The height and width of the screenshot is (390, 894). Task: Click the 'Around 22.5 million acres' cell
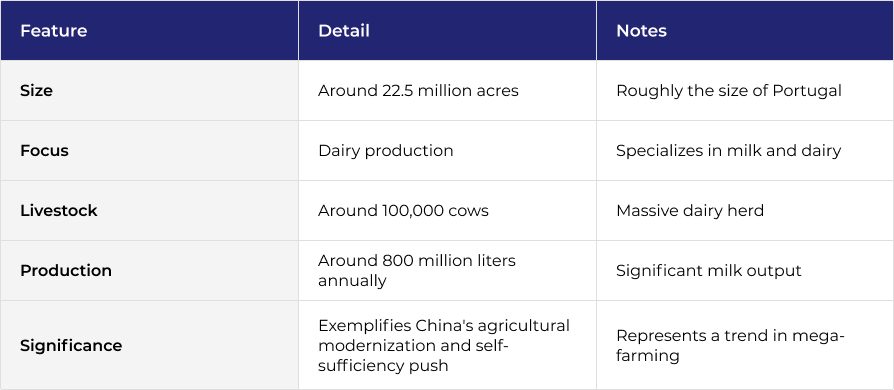tap(418, 91)
